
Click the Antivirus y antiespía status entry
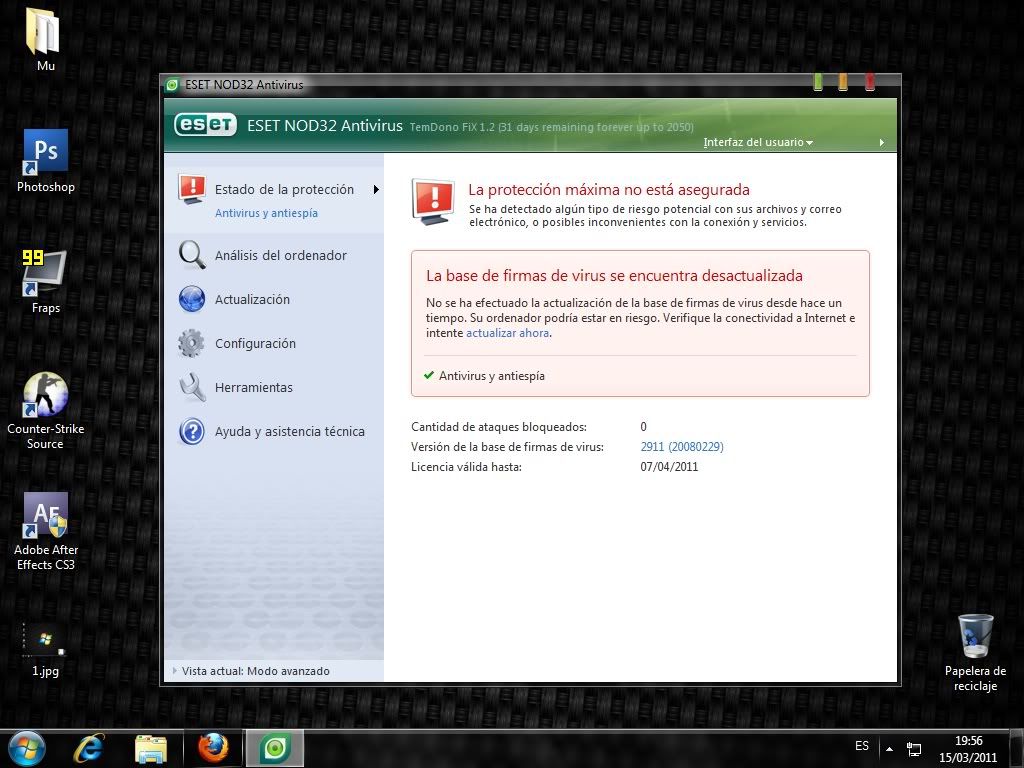point(491,376)
